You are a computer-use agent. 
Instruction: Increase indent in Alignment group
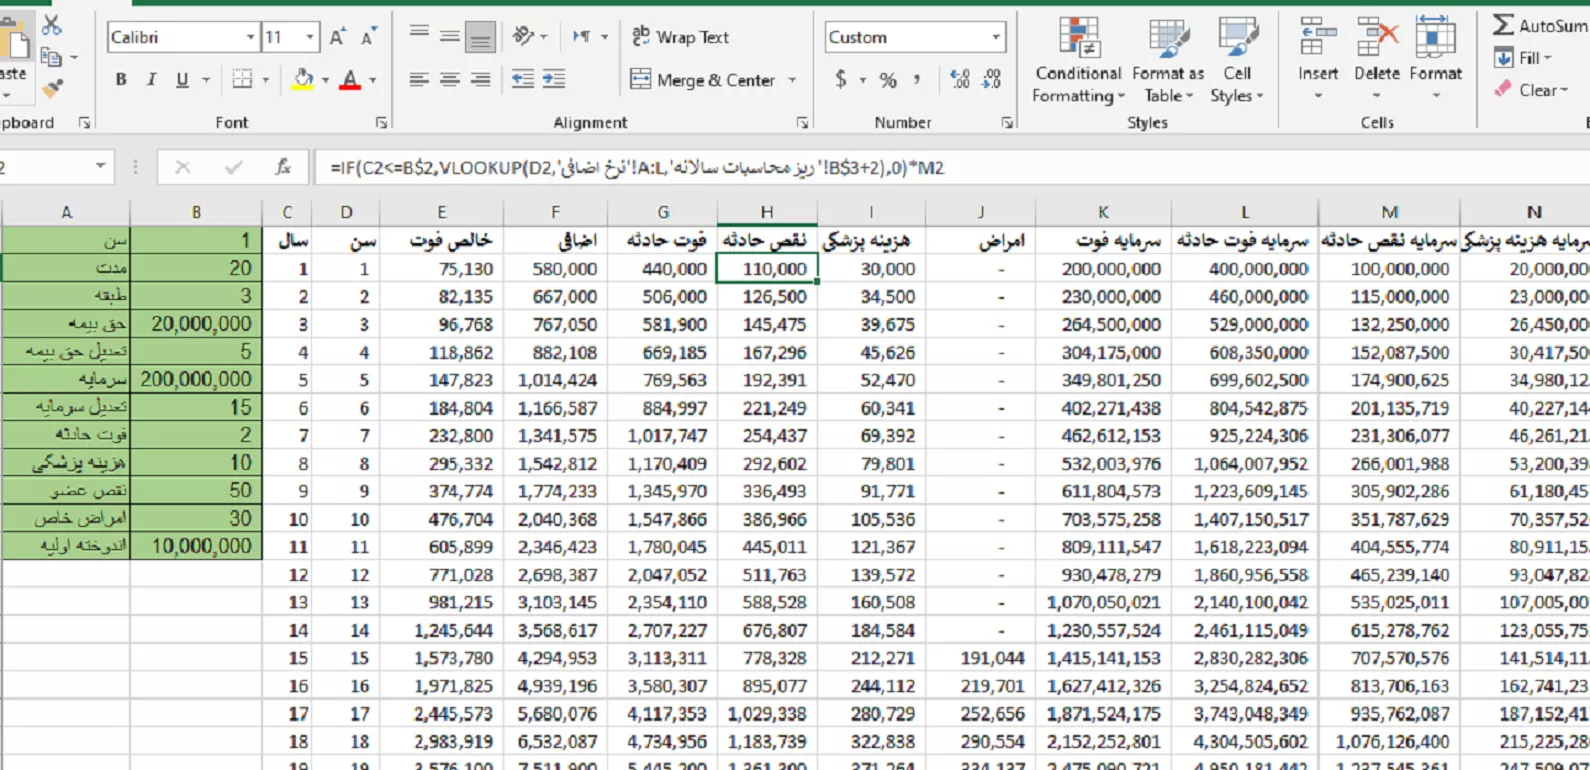[x=554, y=79]
